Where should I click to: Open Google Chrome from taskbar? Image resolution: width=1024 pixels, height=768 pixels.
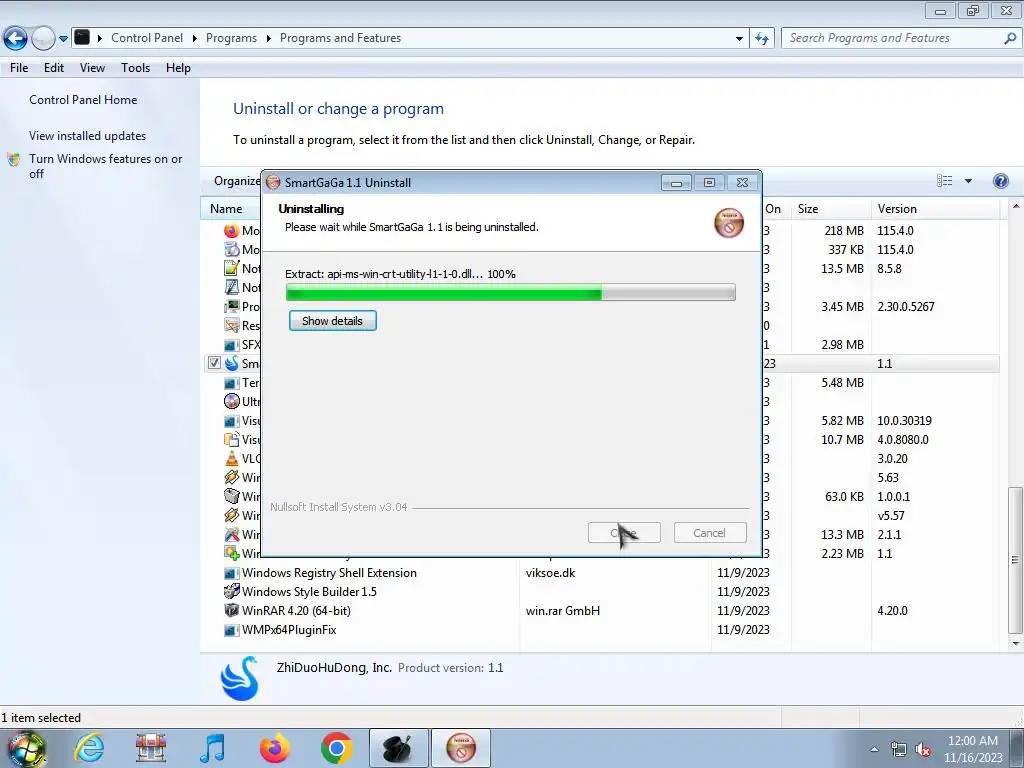tap(336, 748)
